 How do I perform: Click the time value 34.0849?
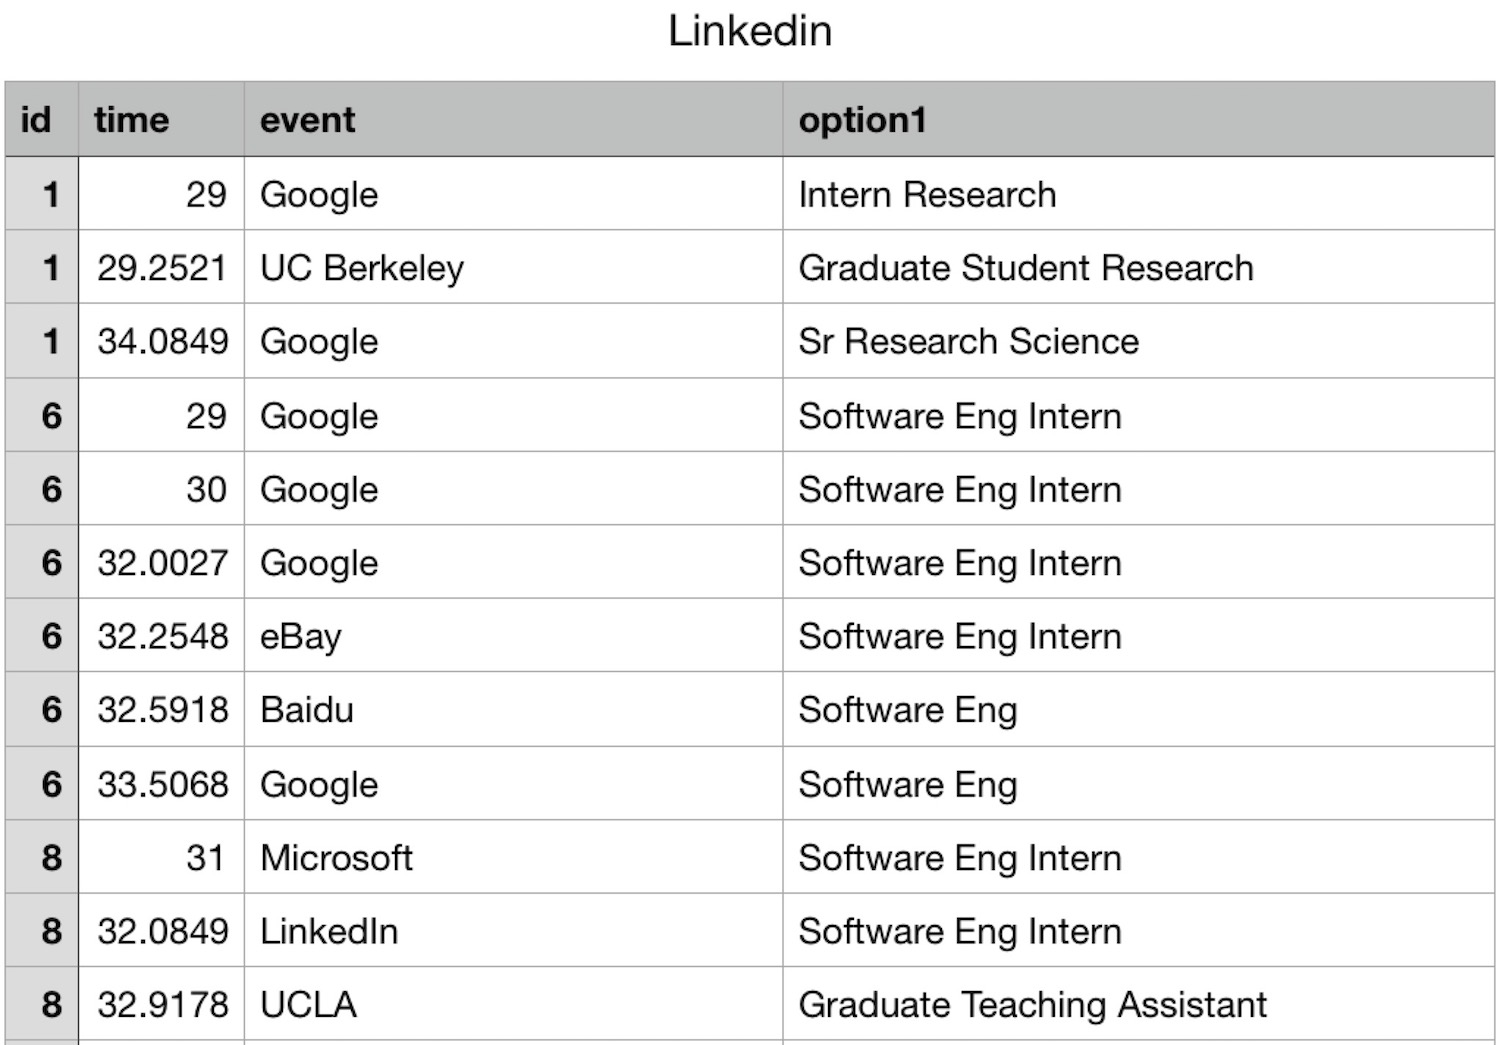tap(163, 341)
